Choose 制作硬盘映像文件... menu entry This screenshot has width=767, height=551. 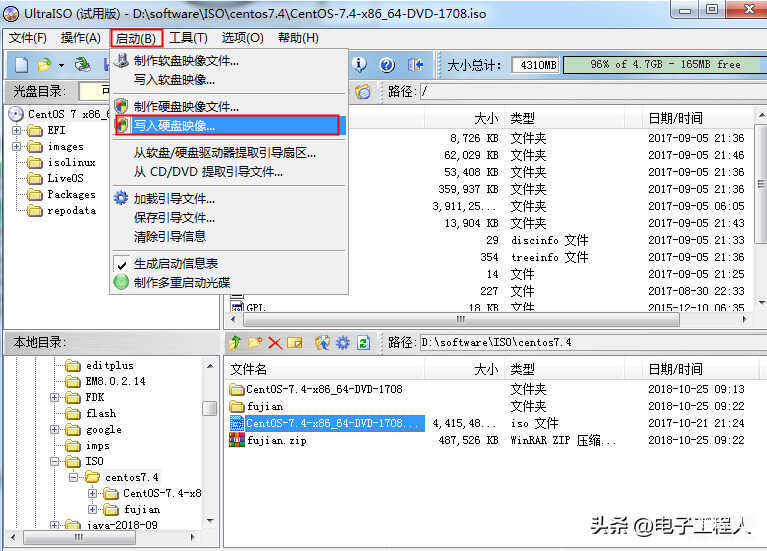click(x=227, y=106)
